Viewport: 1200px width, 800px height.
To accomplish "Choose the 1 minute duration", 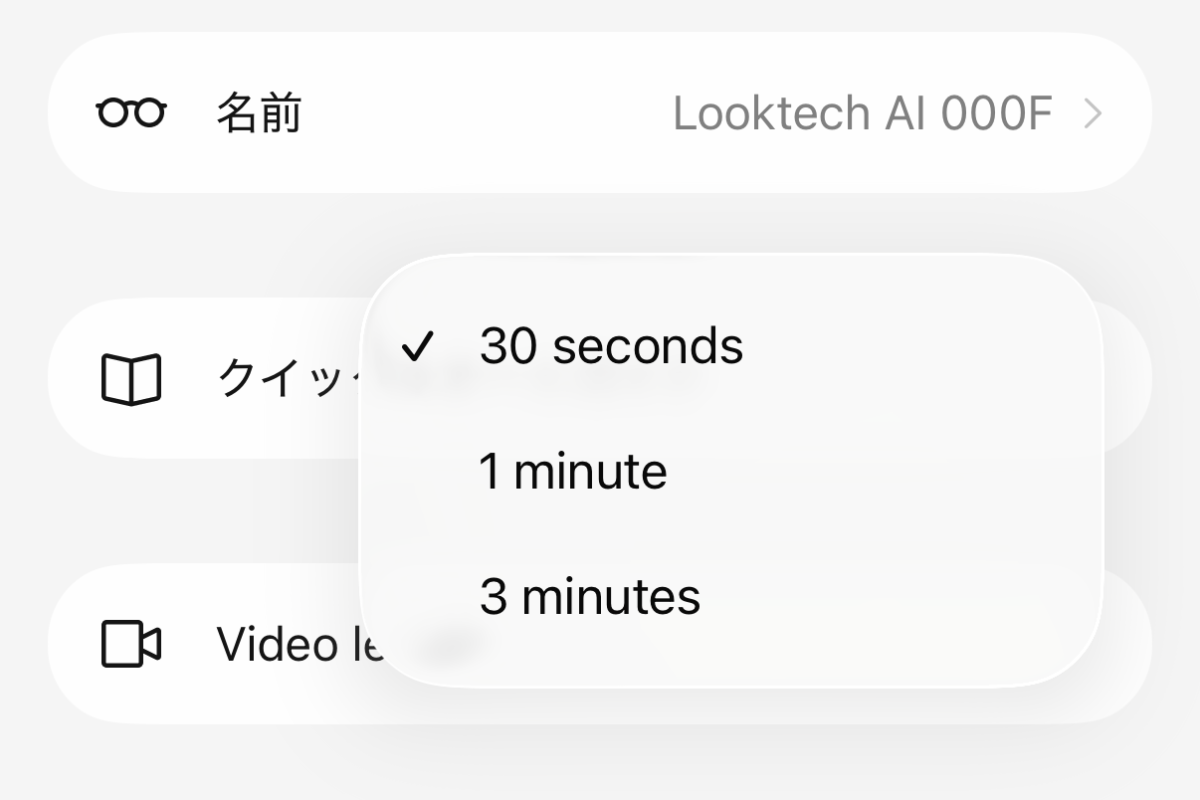I will tap(573, 472).
